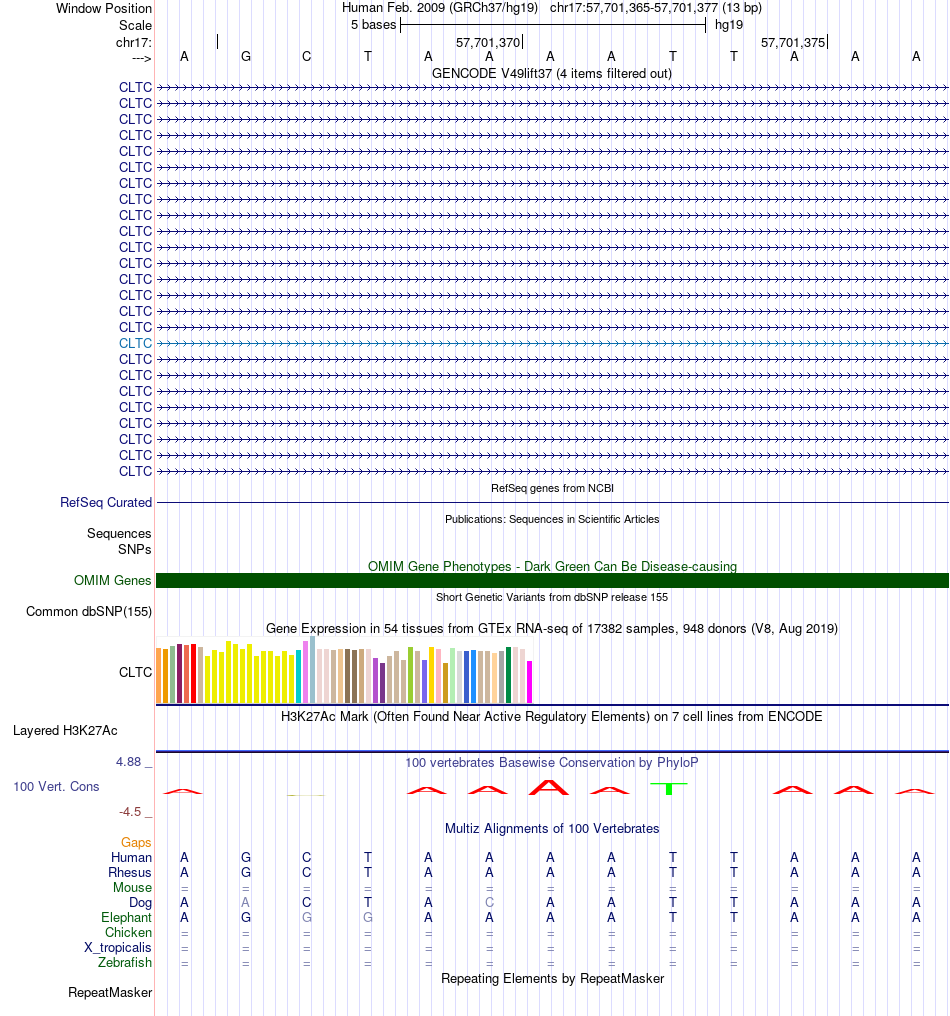Click the CLTC label beside GTEx bar chart
This screenshot has width=950, height=1016.
tap(135, 673)
